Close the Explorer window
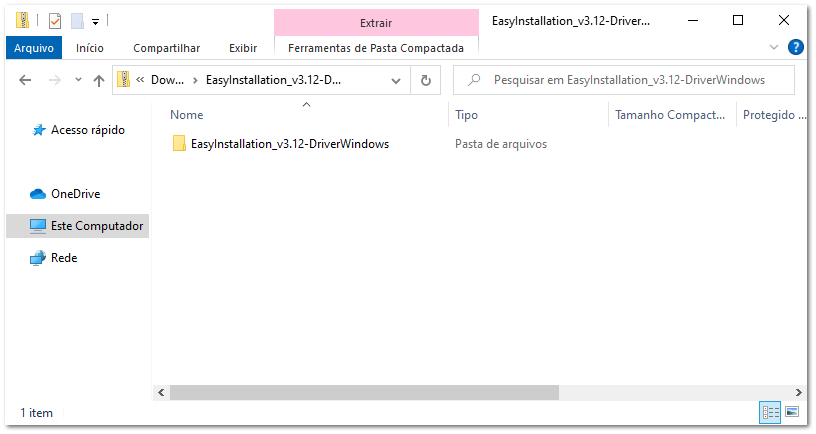Image resolution: width=816 pixels, height=434 pixels. 784,20
